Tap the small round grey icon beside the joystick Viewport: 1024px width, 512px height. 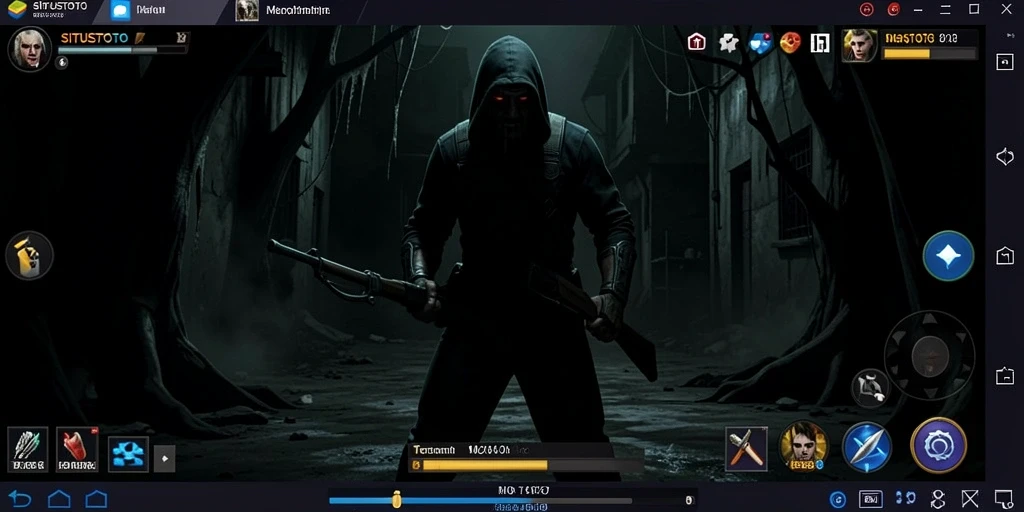[x=871, y=388]
